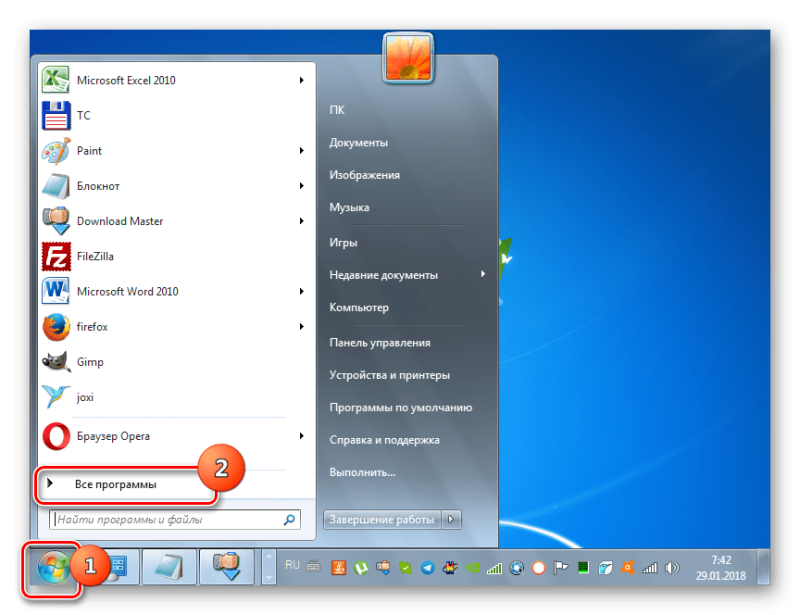
Task: Open Gimp image editor
Action: pyautogui.click(x=177, y=362)
